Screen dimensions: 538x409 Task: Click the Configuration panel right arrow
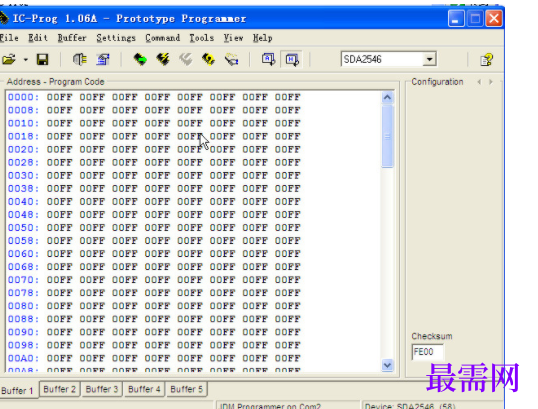(x=491, y=82)
